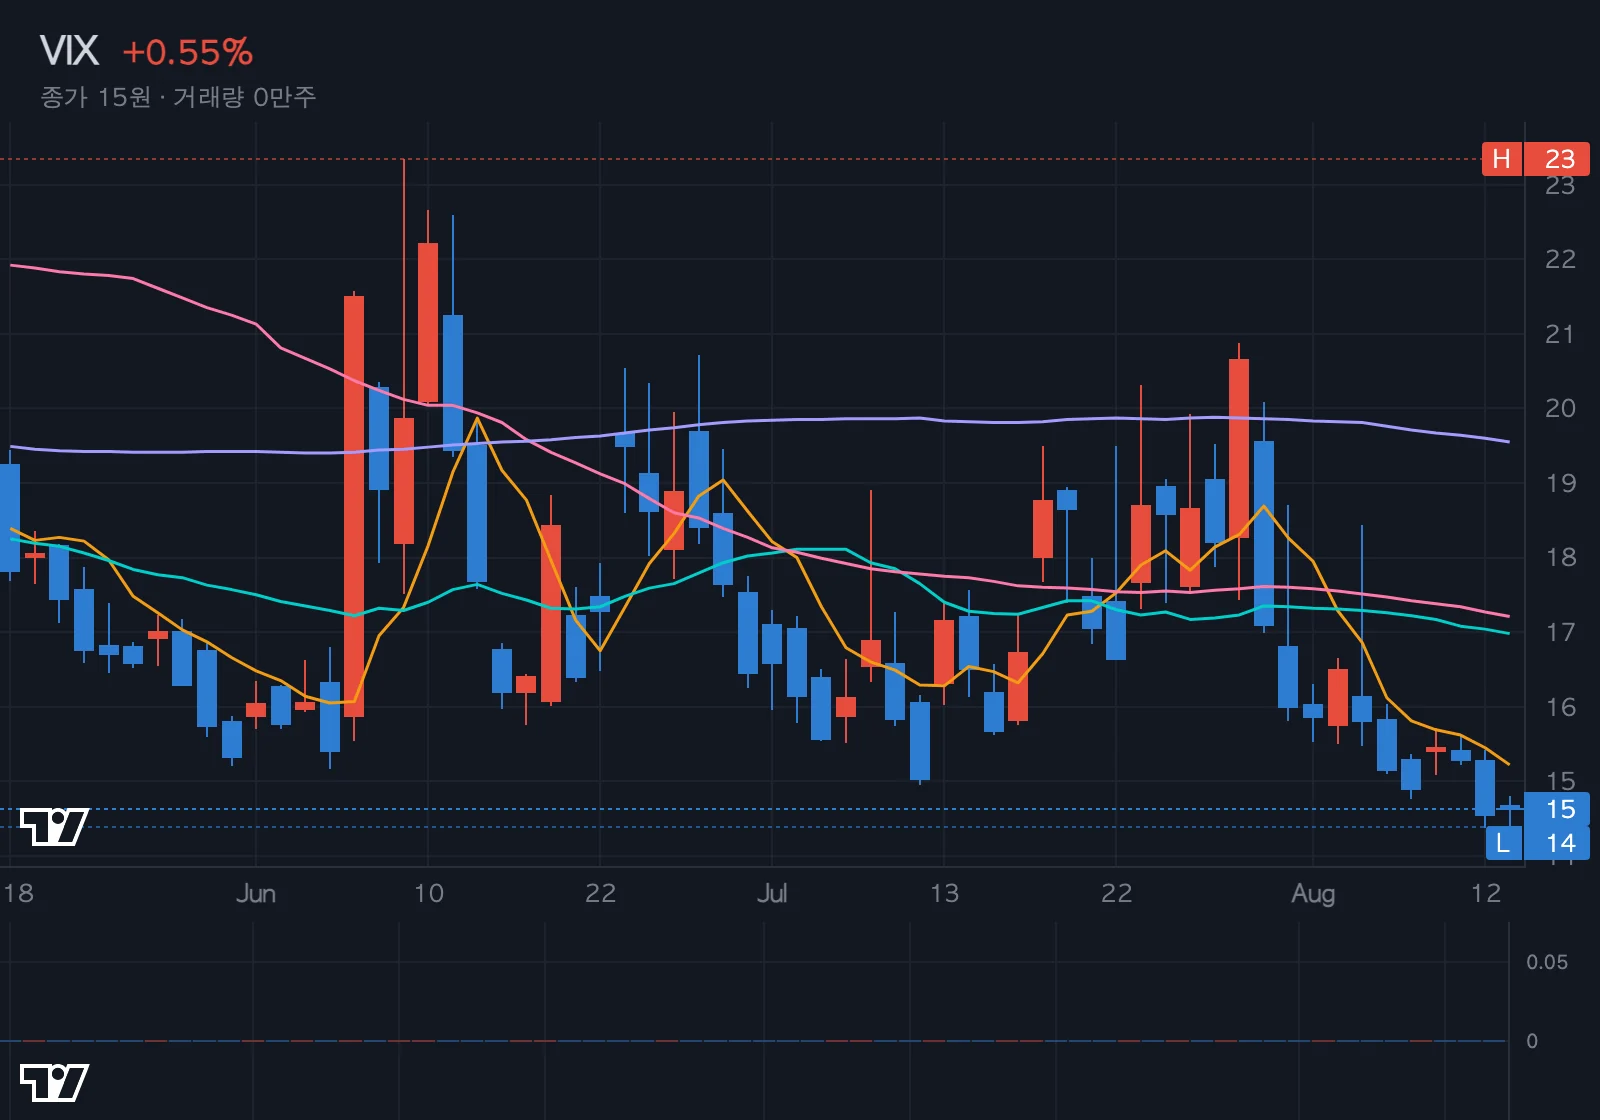
Task: Click the 19 price axis label
Action: coord(1560,483)
